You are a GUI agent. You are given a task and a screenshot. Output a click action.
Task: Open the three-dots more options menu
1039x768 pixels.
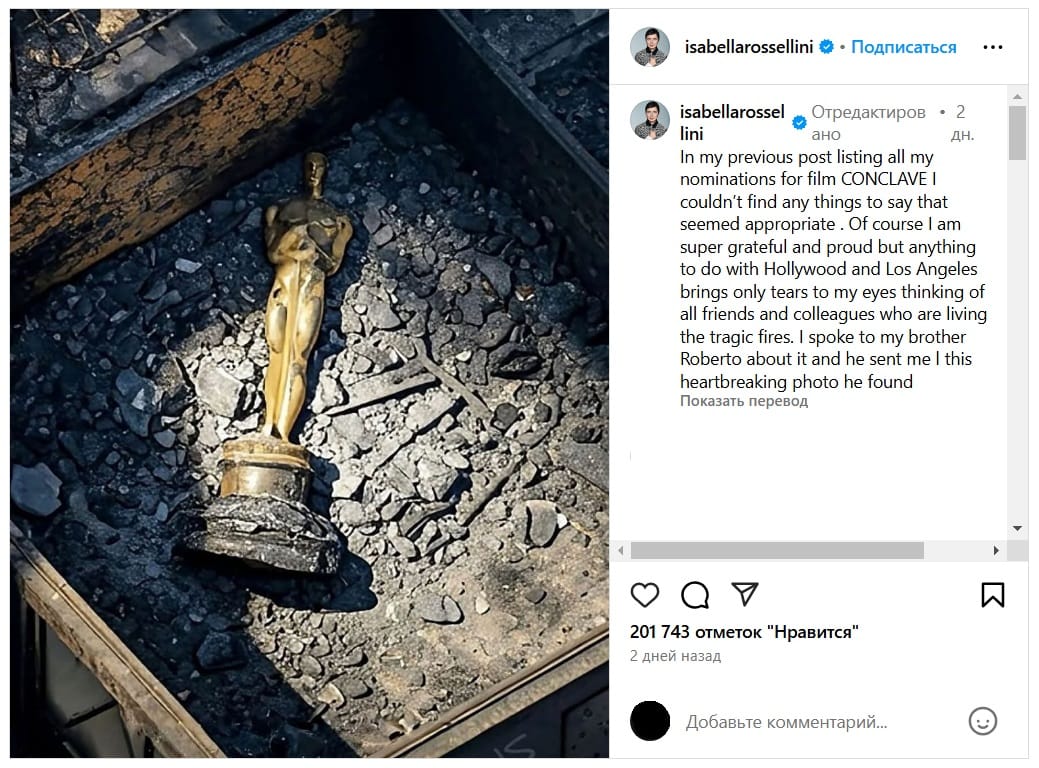(993, 47)
